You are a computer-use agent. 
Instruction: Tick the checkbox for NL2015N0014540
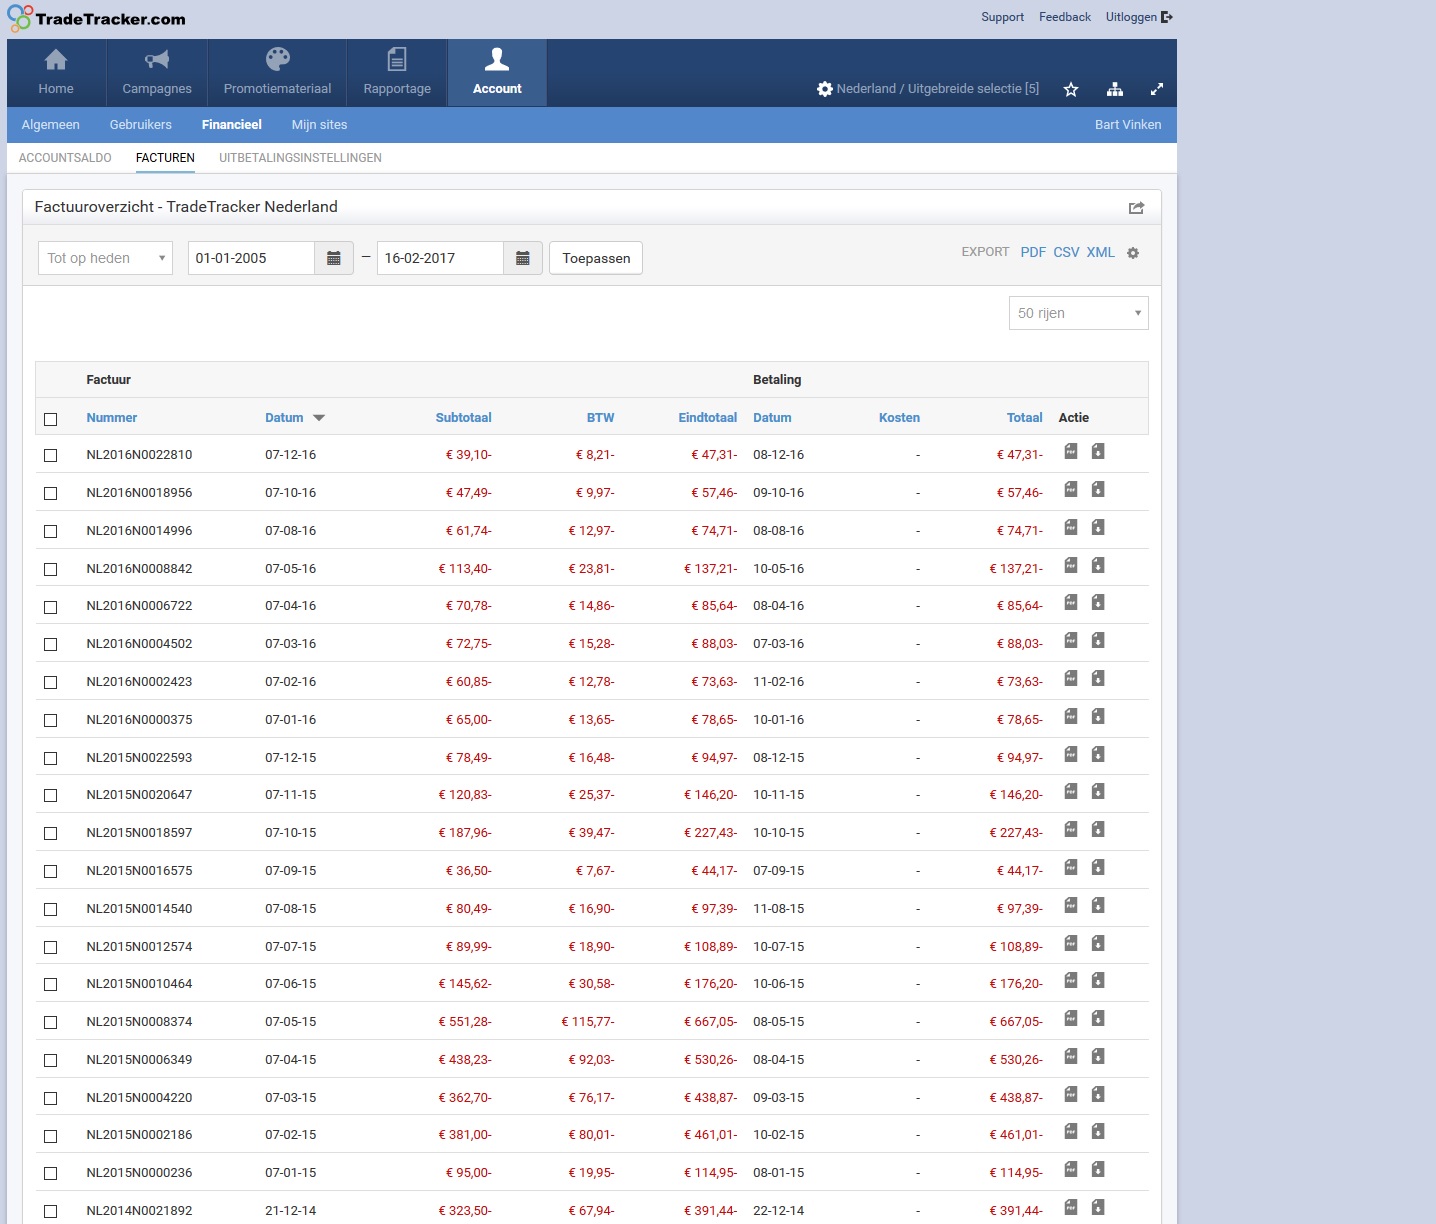click(51, 909)
